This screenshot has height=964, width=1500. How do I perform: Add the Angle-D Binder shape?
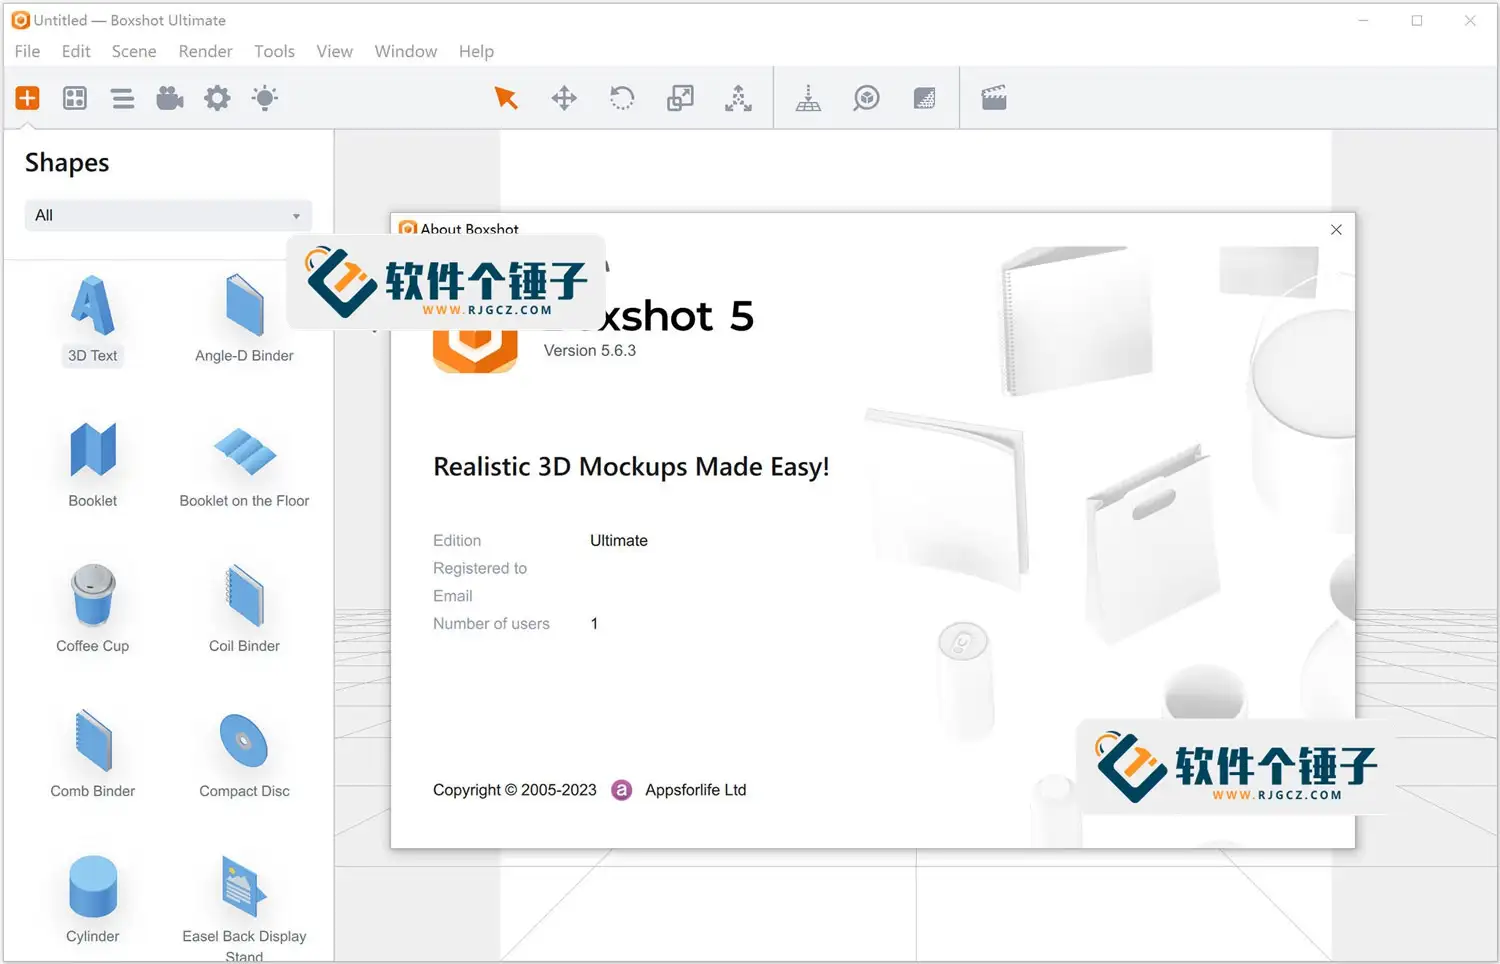(244, 320)
